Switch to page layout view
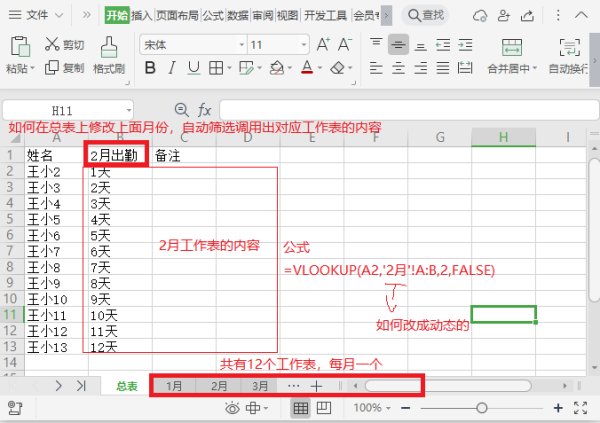Screen dimensions: 600x423 click(x=324, y=408)
